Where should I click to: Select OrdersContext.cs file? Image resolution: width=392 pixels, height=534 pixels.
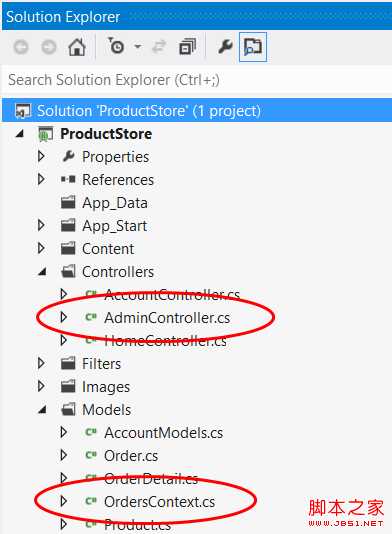coord(159,502)
